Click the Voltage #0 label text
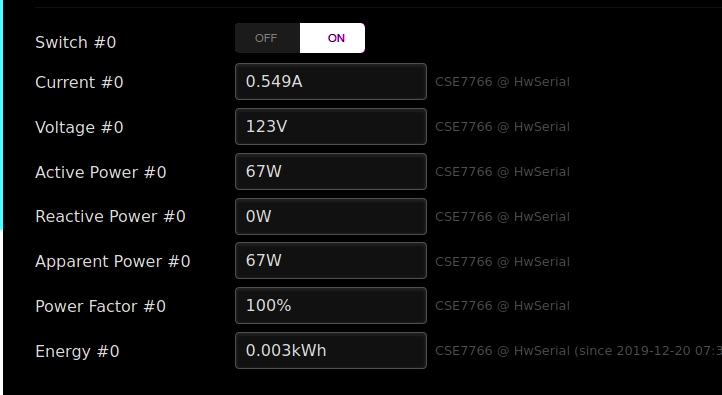 tap(79, 128)
